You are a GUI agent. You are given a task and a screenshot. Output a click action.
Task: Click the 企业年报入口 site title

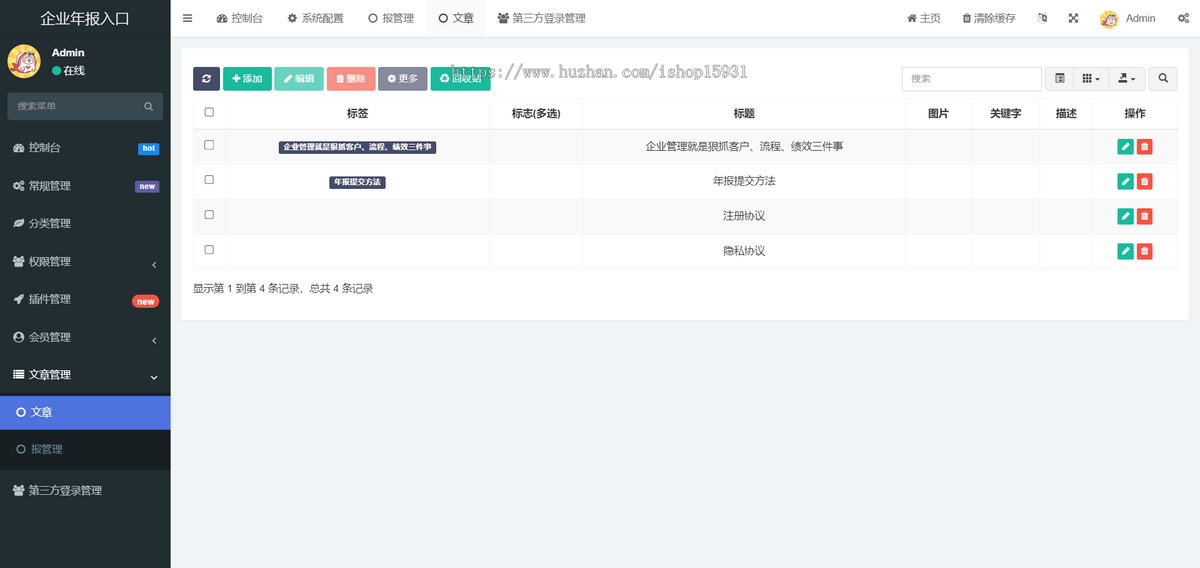click(85, 18)
